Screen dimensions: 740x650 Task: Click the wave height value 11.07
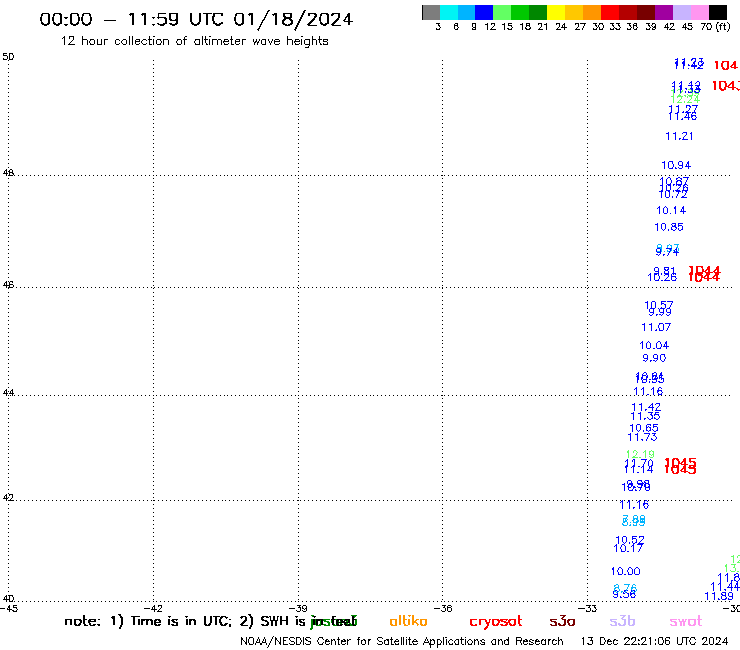point(656,327)
